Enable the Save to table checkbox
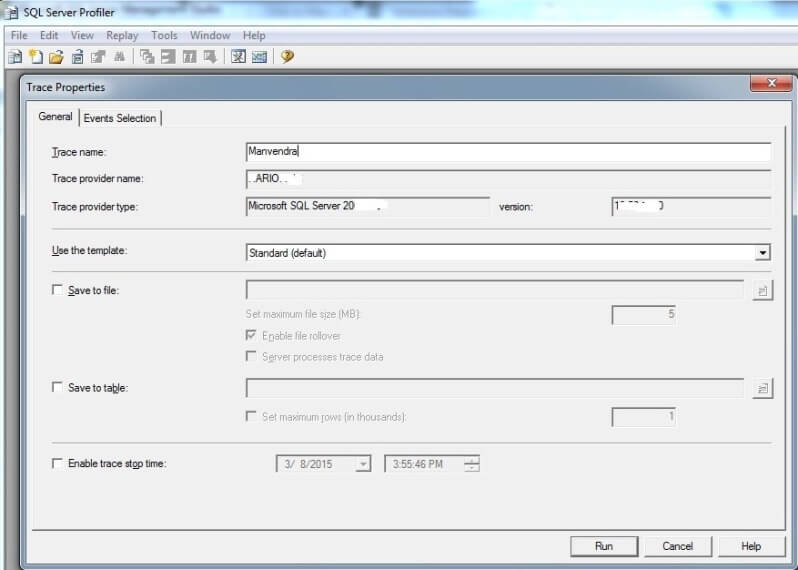Image resolution: width=798 pixels, height=570 pixels. point(58,387)
